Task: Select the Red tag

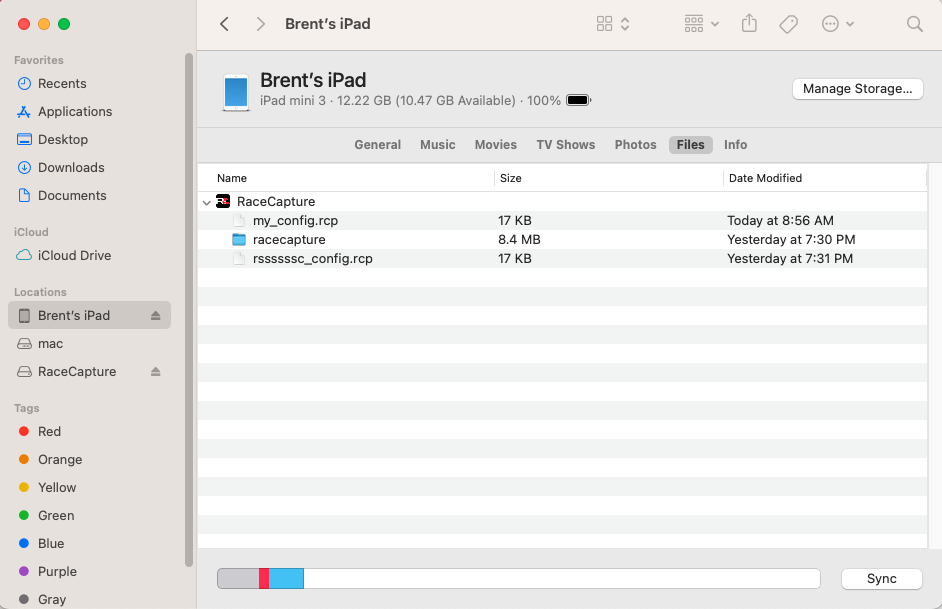Action: click(90, 431)
